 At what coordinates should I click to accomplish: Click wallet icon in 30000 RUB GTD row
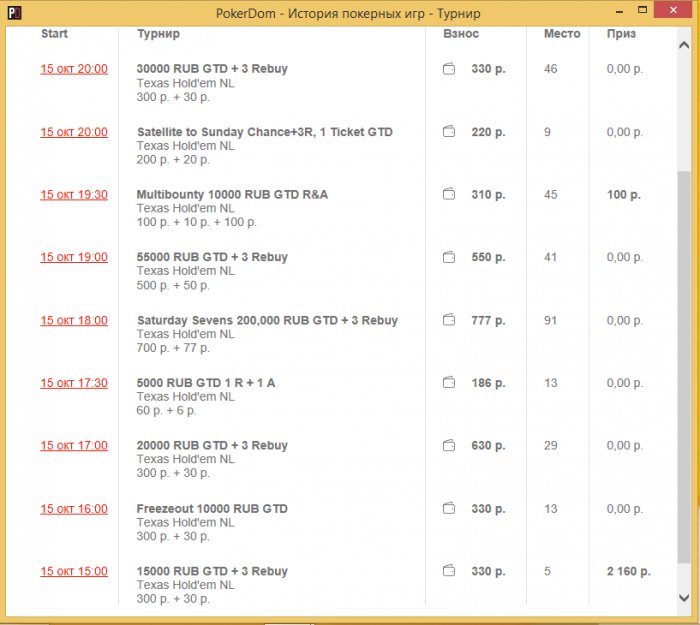[x=449, y=69]
